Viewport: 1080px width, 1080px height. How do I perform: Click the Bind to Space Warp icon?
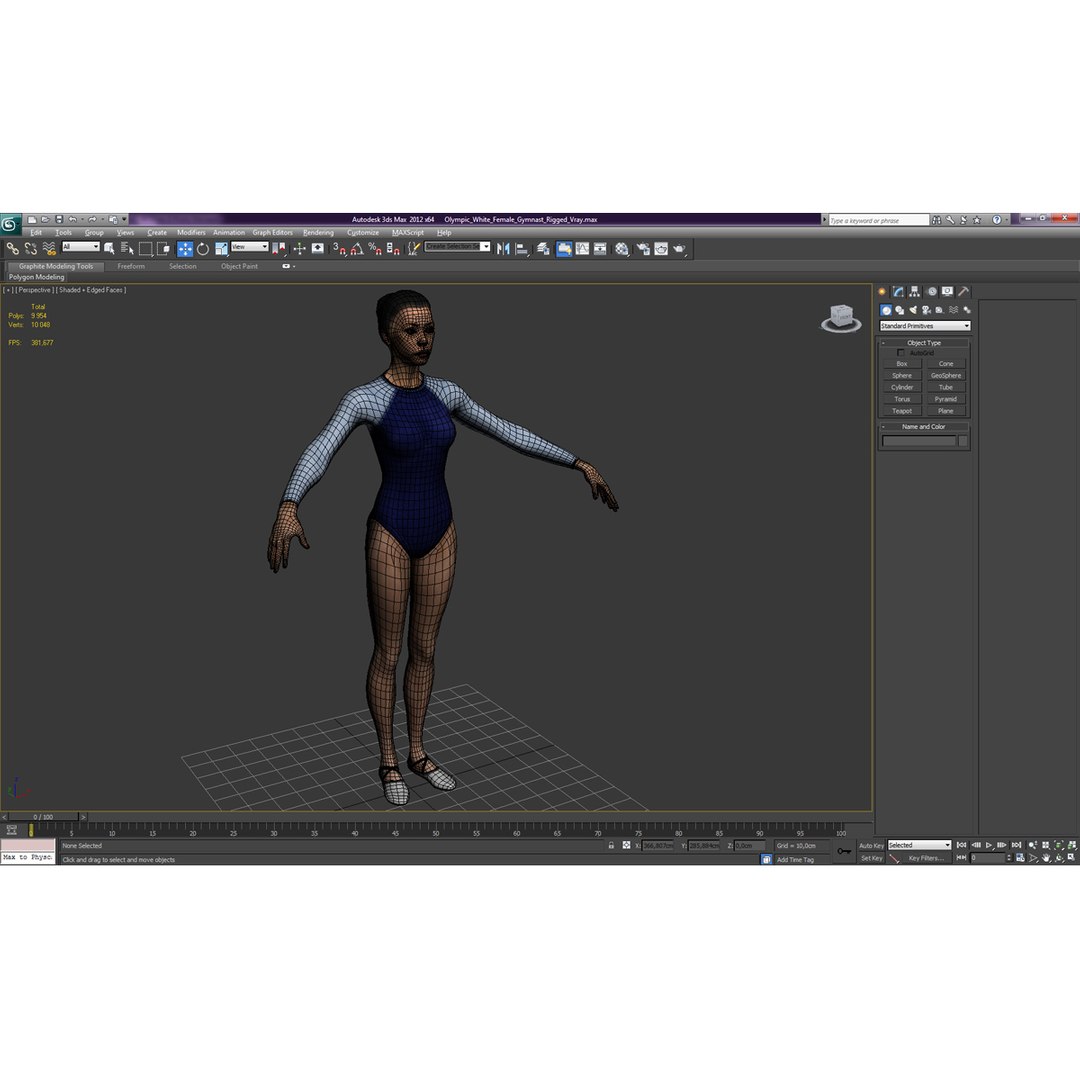(49, 249)
